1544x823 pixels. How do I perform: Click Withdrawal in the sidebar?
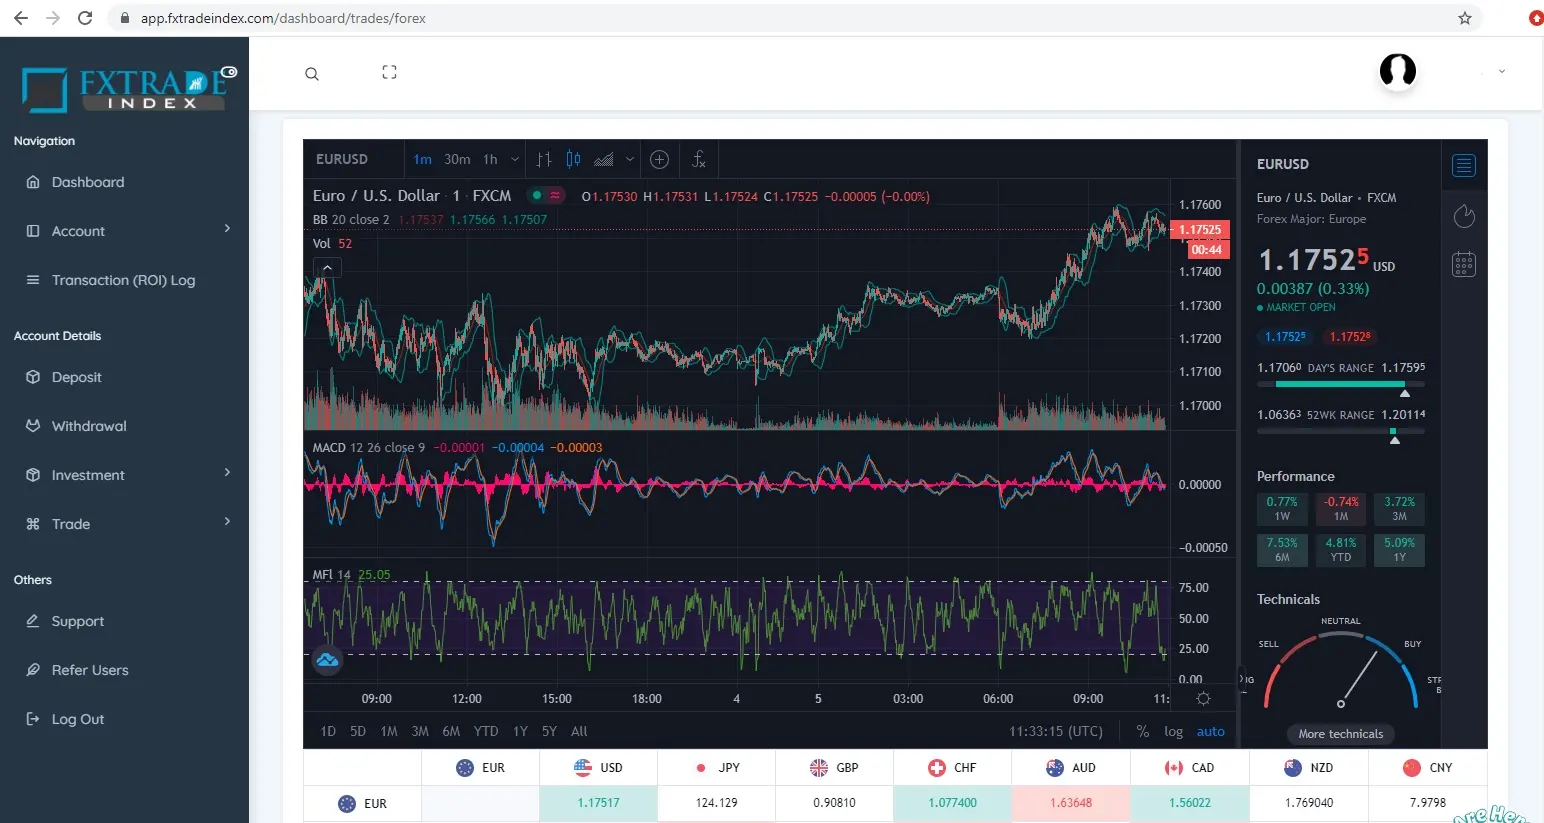pos(88,426)
